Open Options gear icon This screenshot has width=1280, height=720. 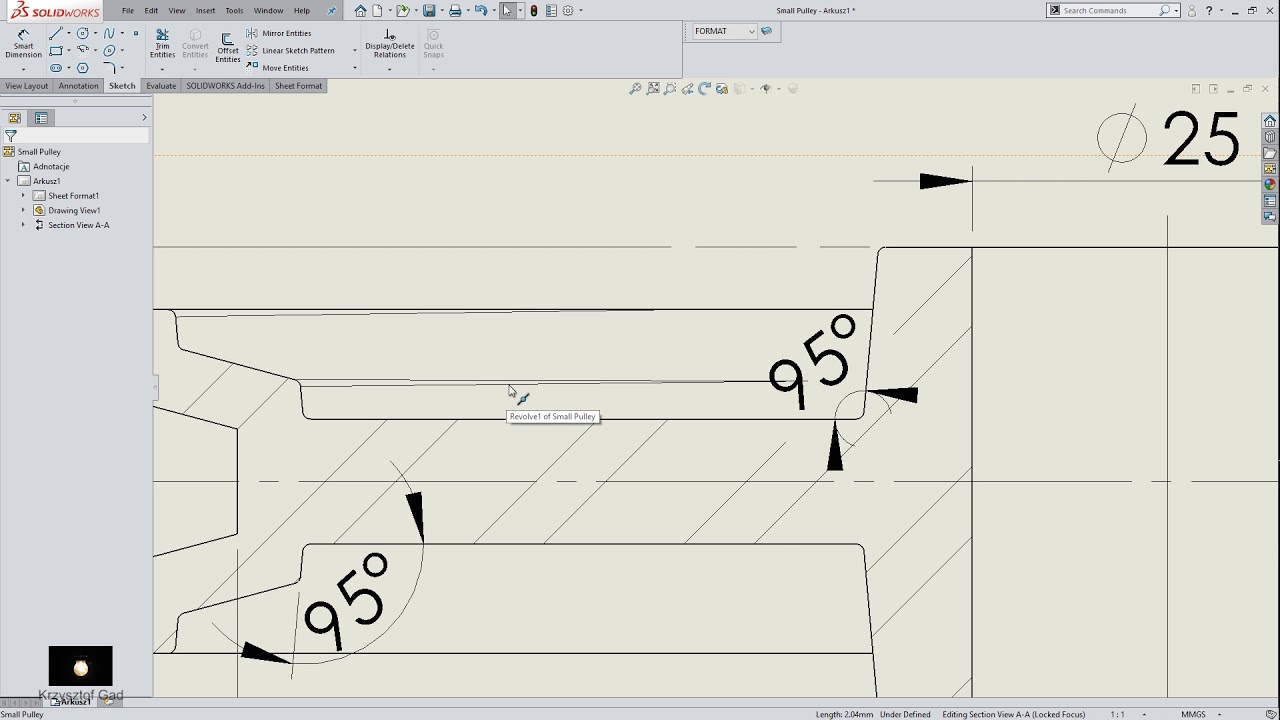pos(568,10)
